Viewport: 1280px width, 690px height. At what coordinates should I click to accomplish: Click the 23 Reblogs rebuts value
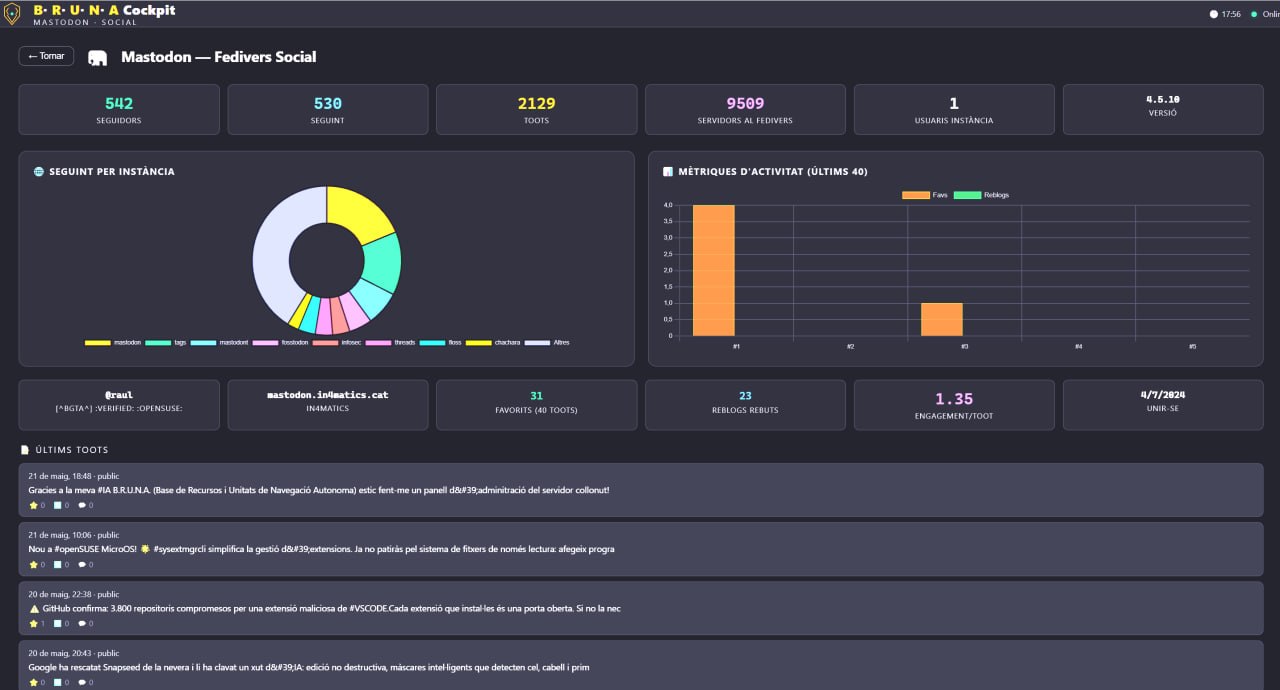tap(745, 396)
